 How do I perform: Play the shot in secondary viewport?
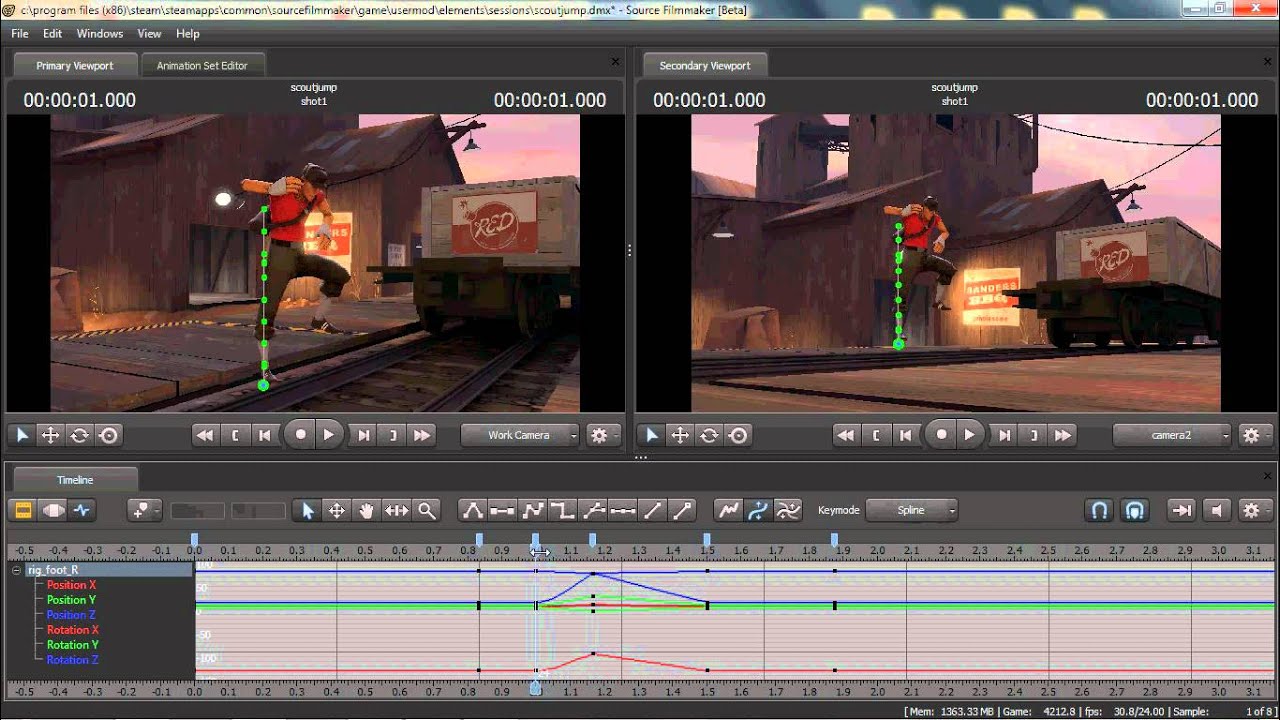click(x=969, y=435)
